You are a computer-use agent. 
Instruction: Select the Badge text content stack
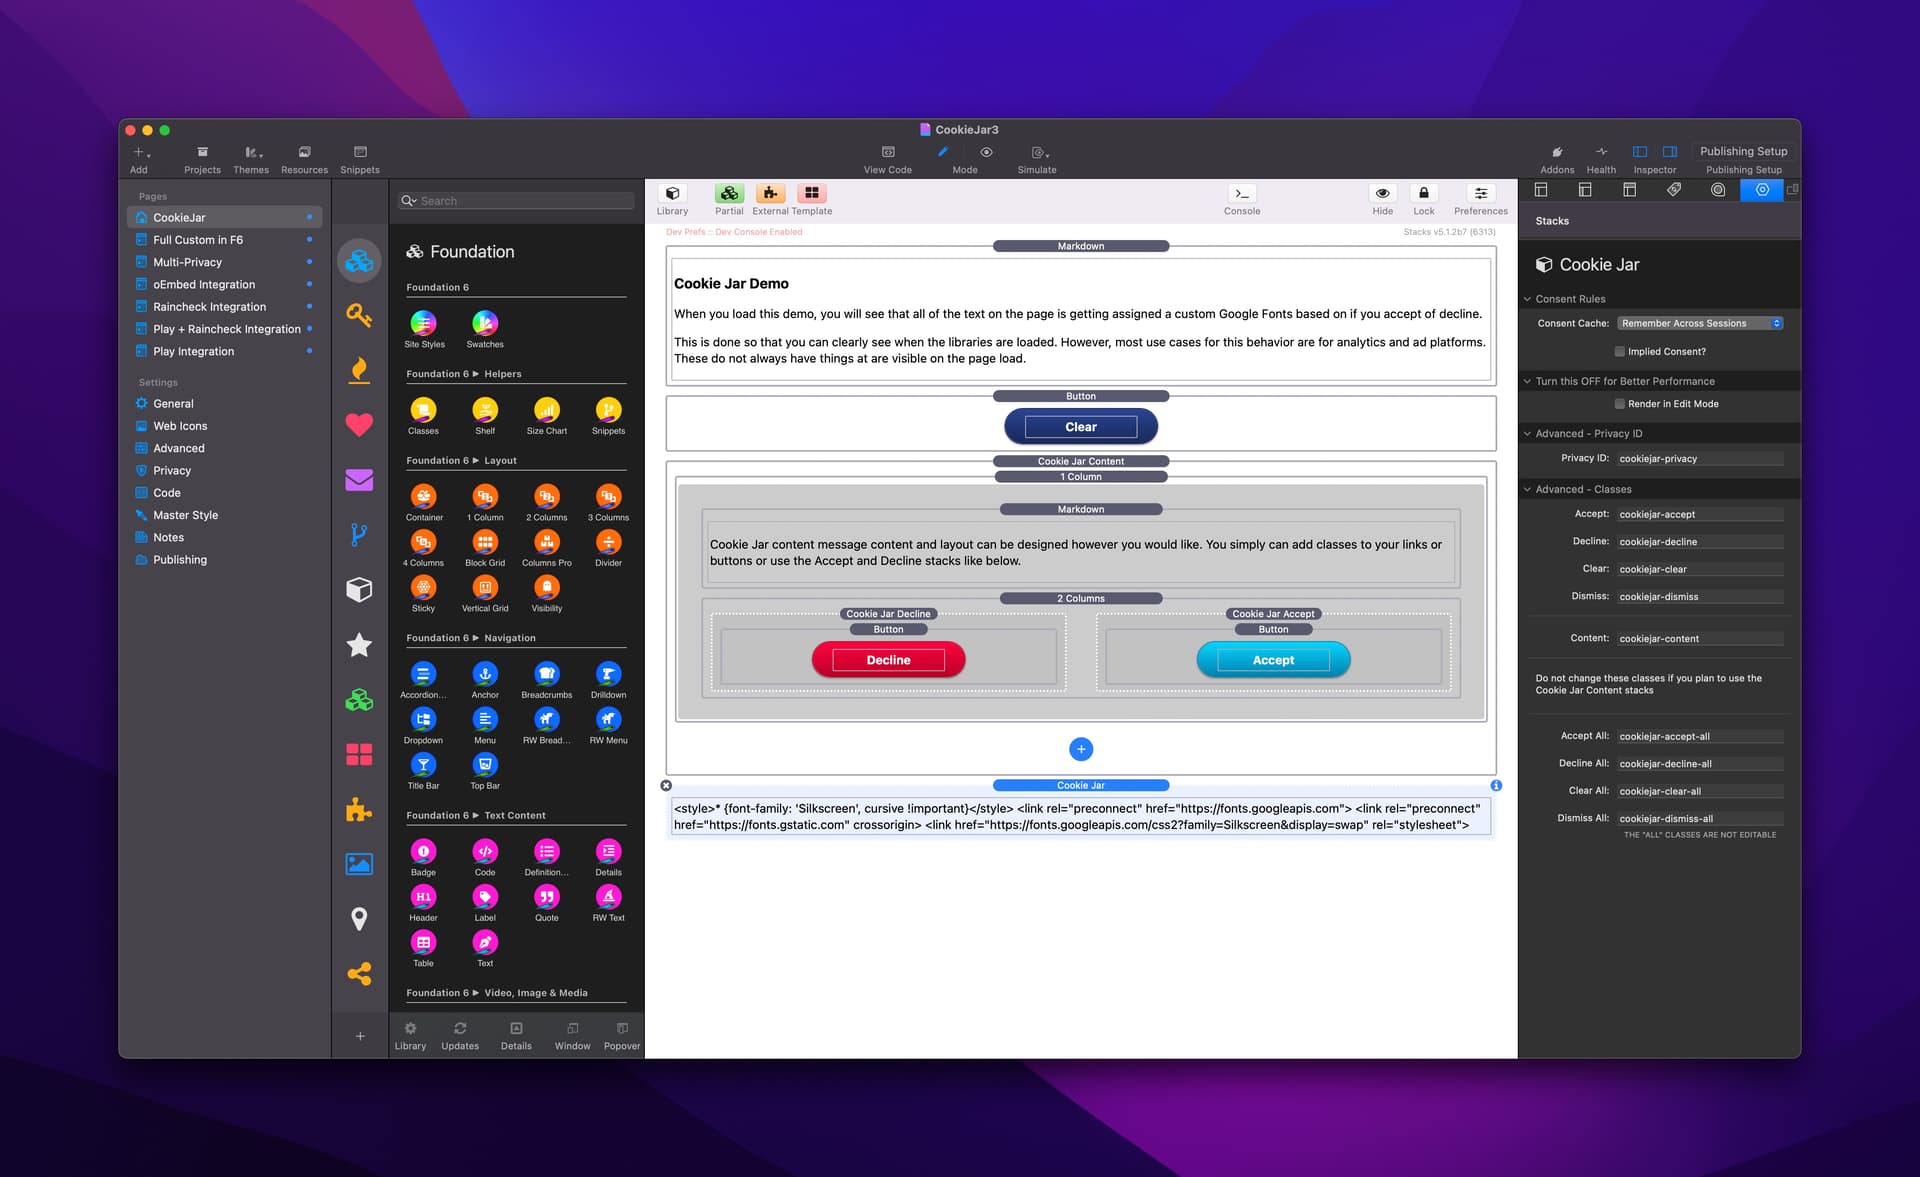[x=423, y=851]
